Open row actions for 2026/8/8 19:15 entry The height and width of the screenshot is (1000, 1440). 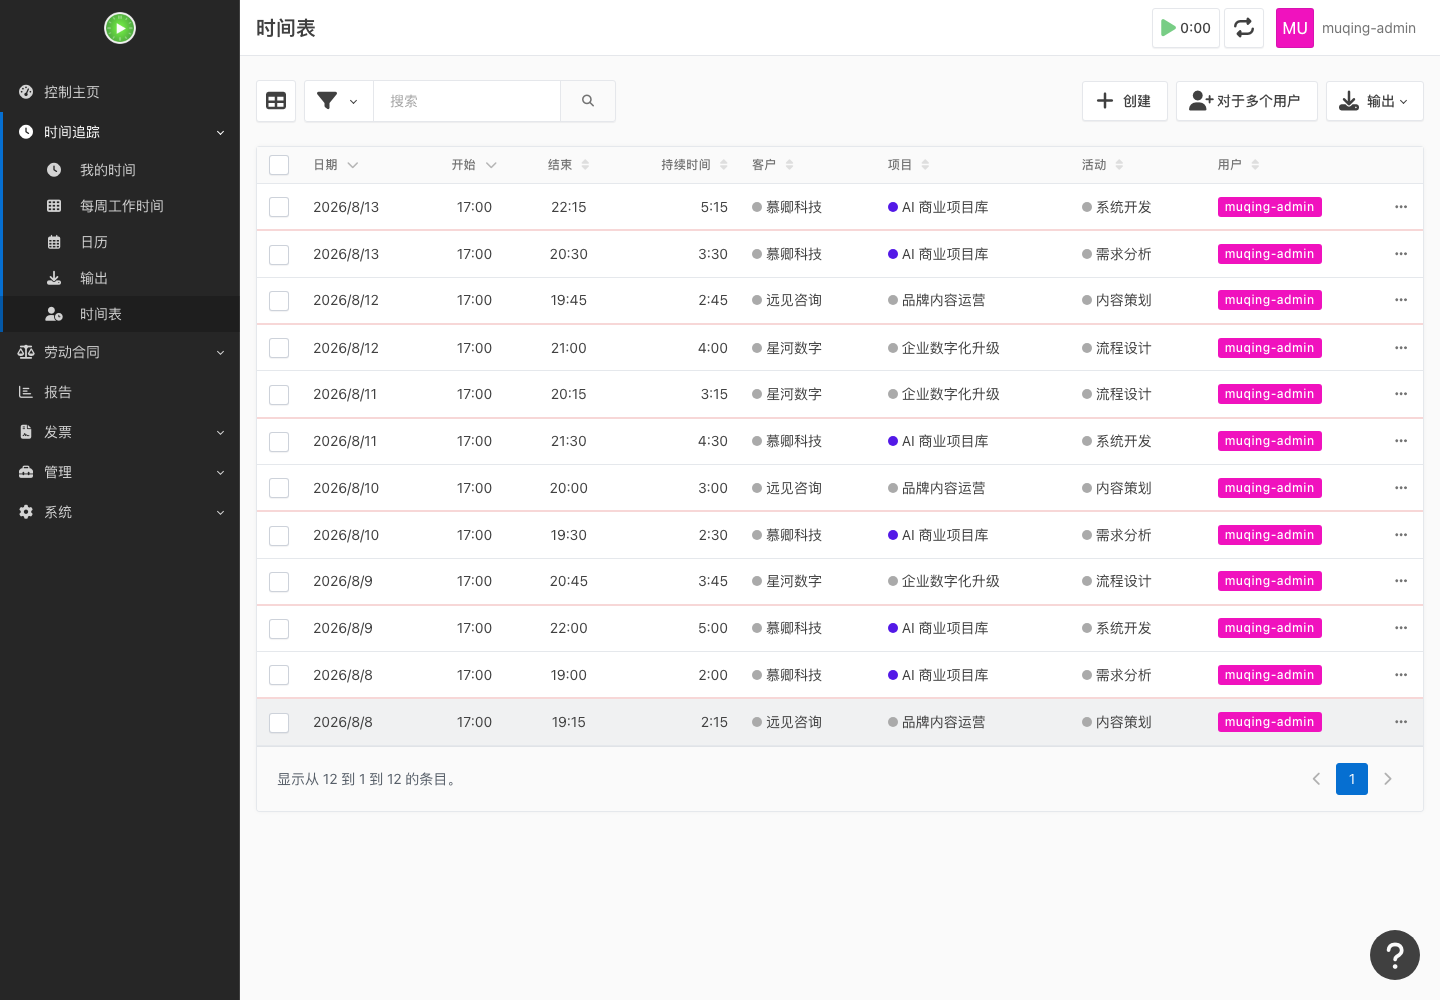coord(1401,722)
